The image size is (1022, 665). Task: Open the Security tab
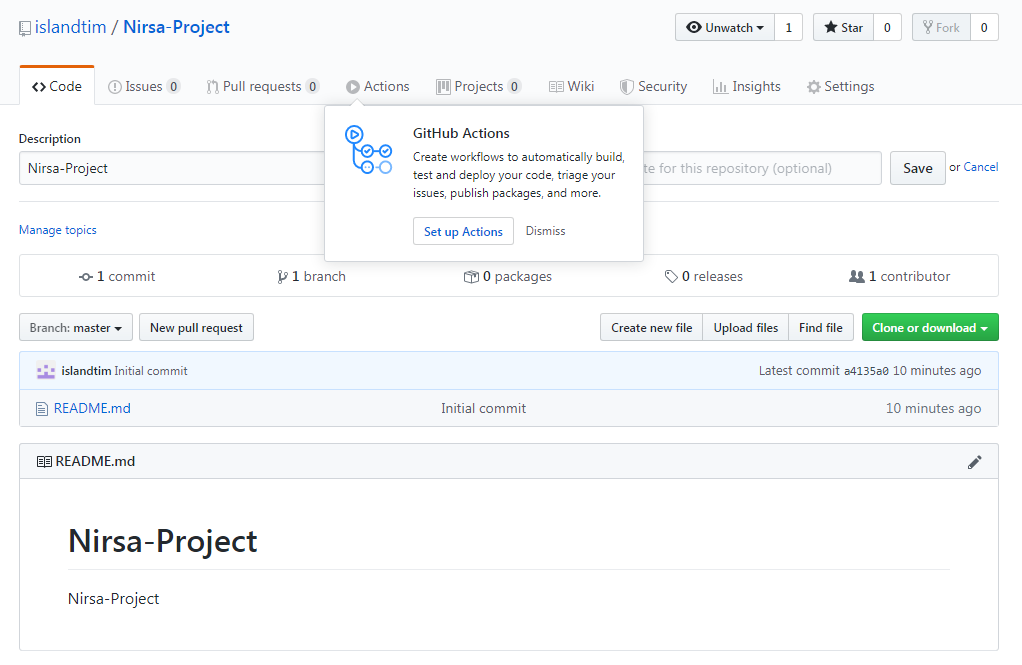point(653,86)
